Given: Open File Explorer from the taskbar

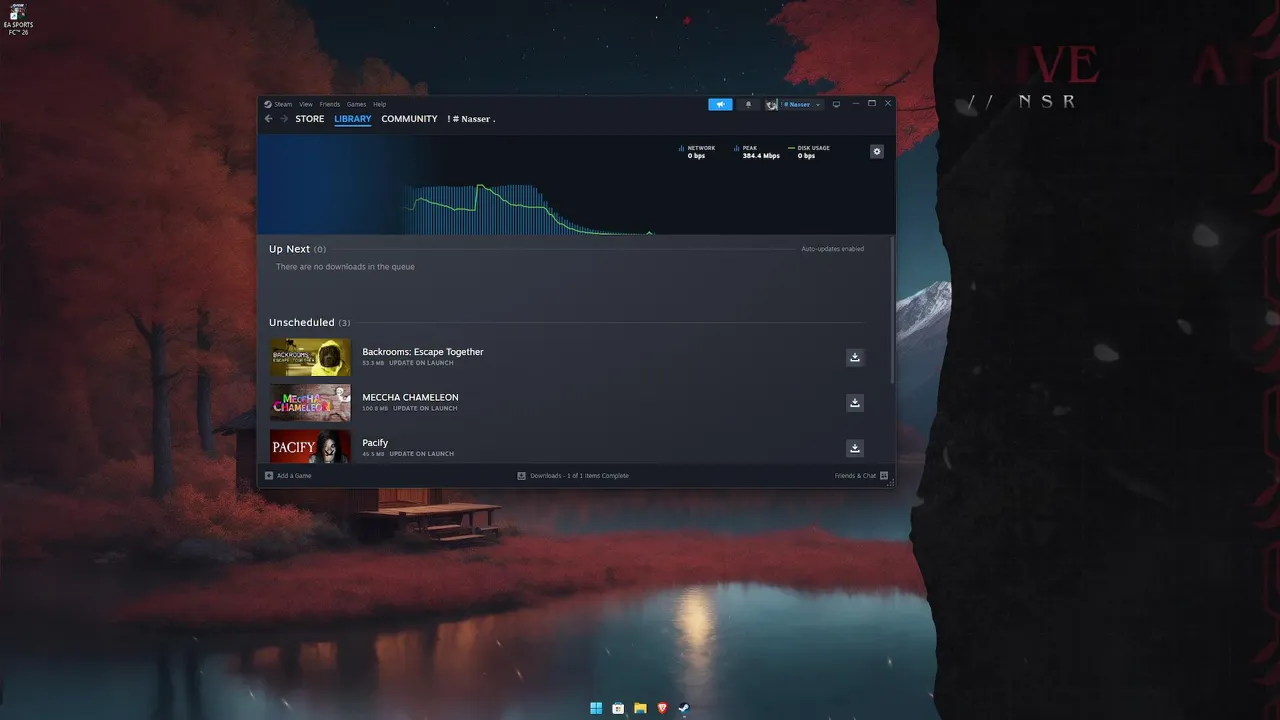Looking at the screenshot, I should 640,708.
